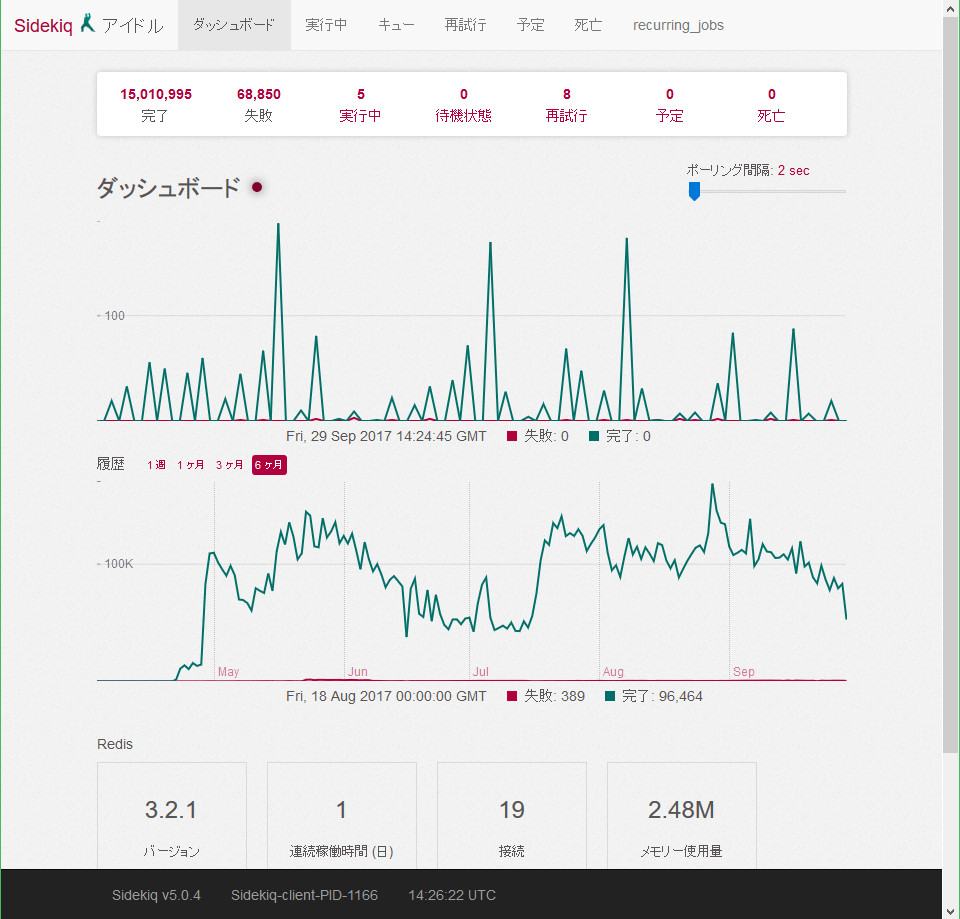The width and height of the screenshot is (960, 919).
Task: Click the 実行中 count link in summary
Action: [x=360, y=95]
